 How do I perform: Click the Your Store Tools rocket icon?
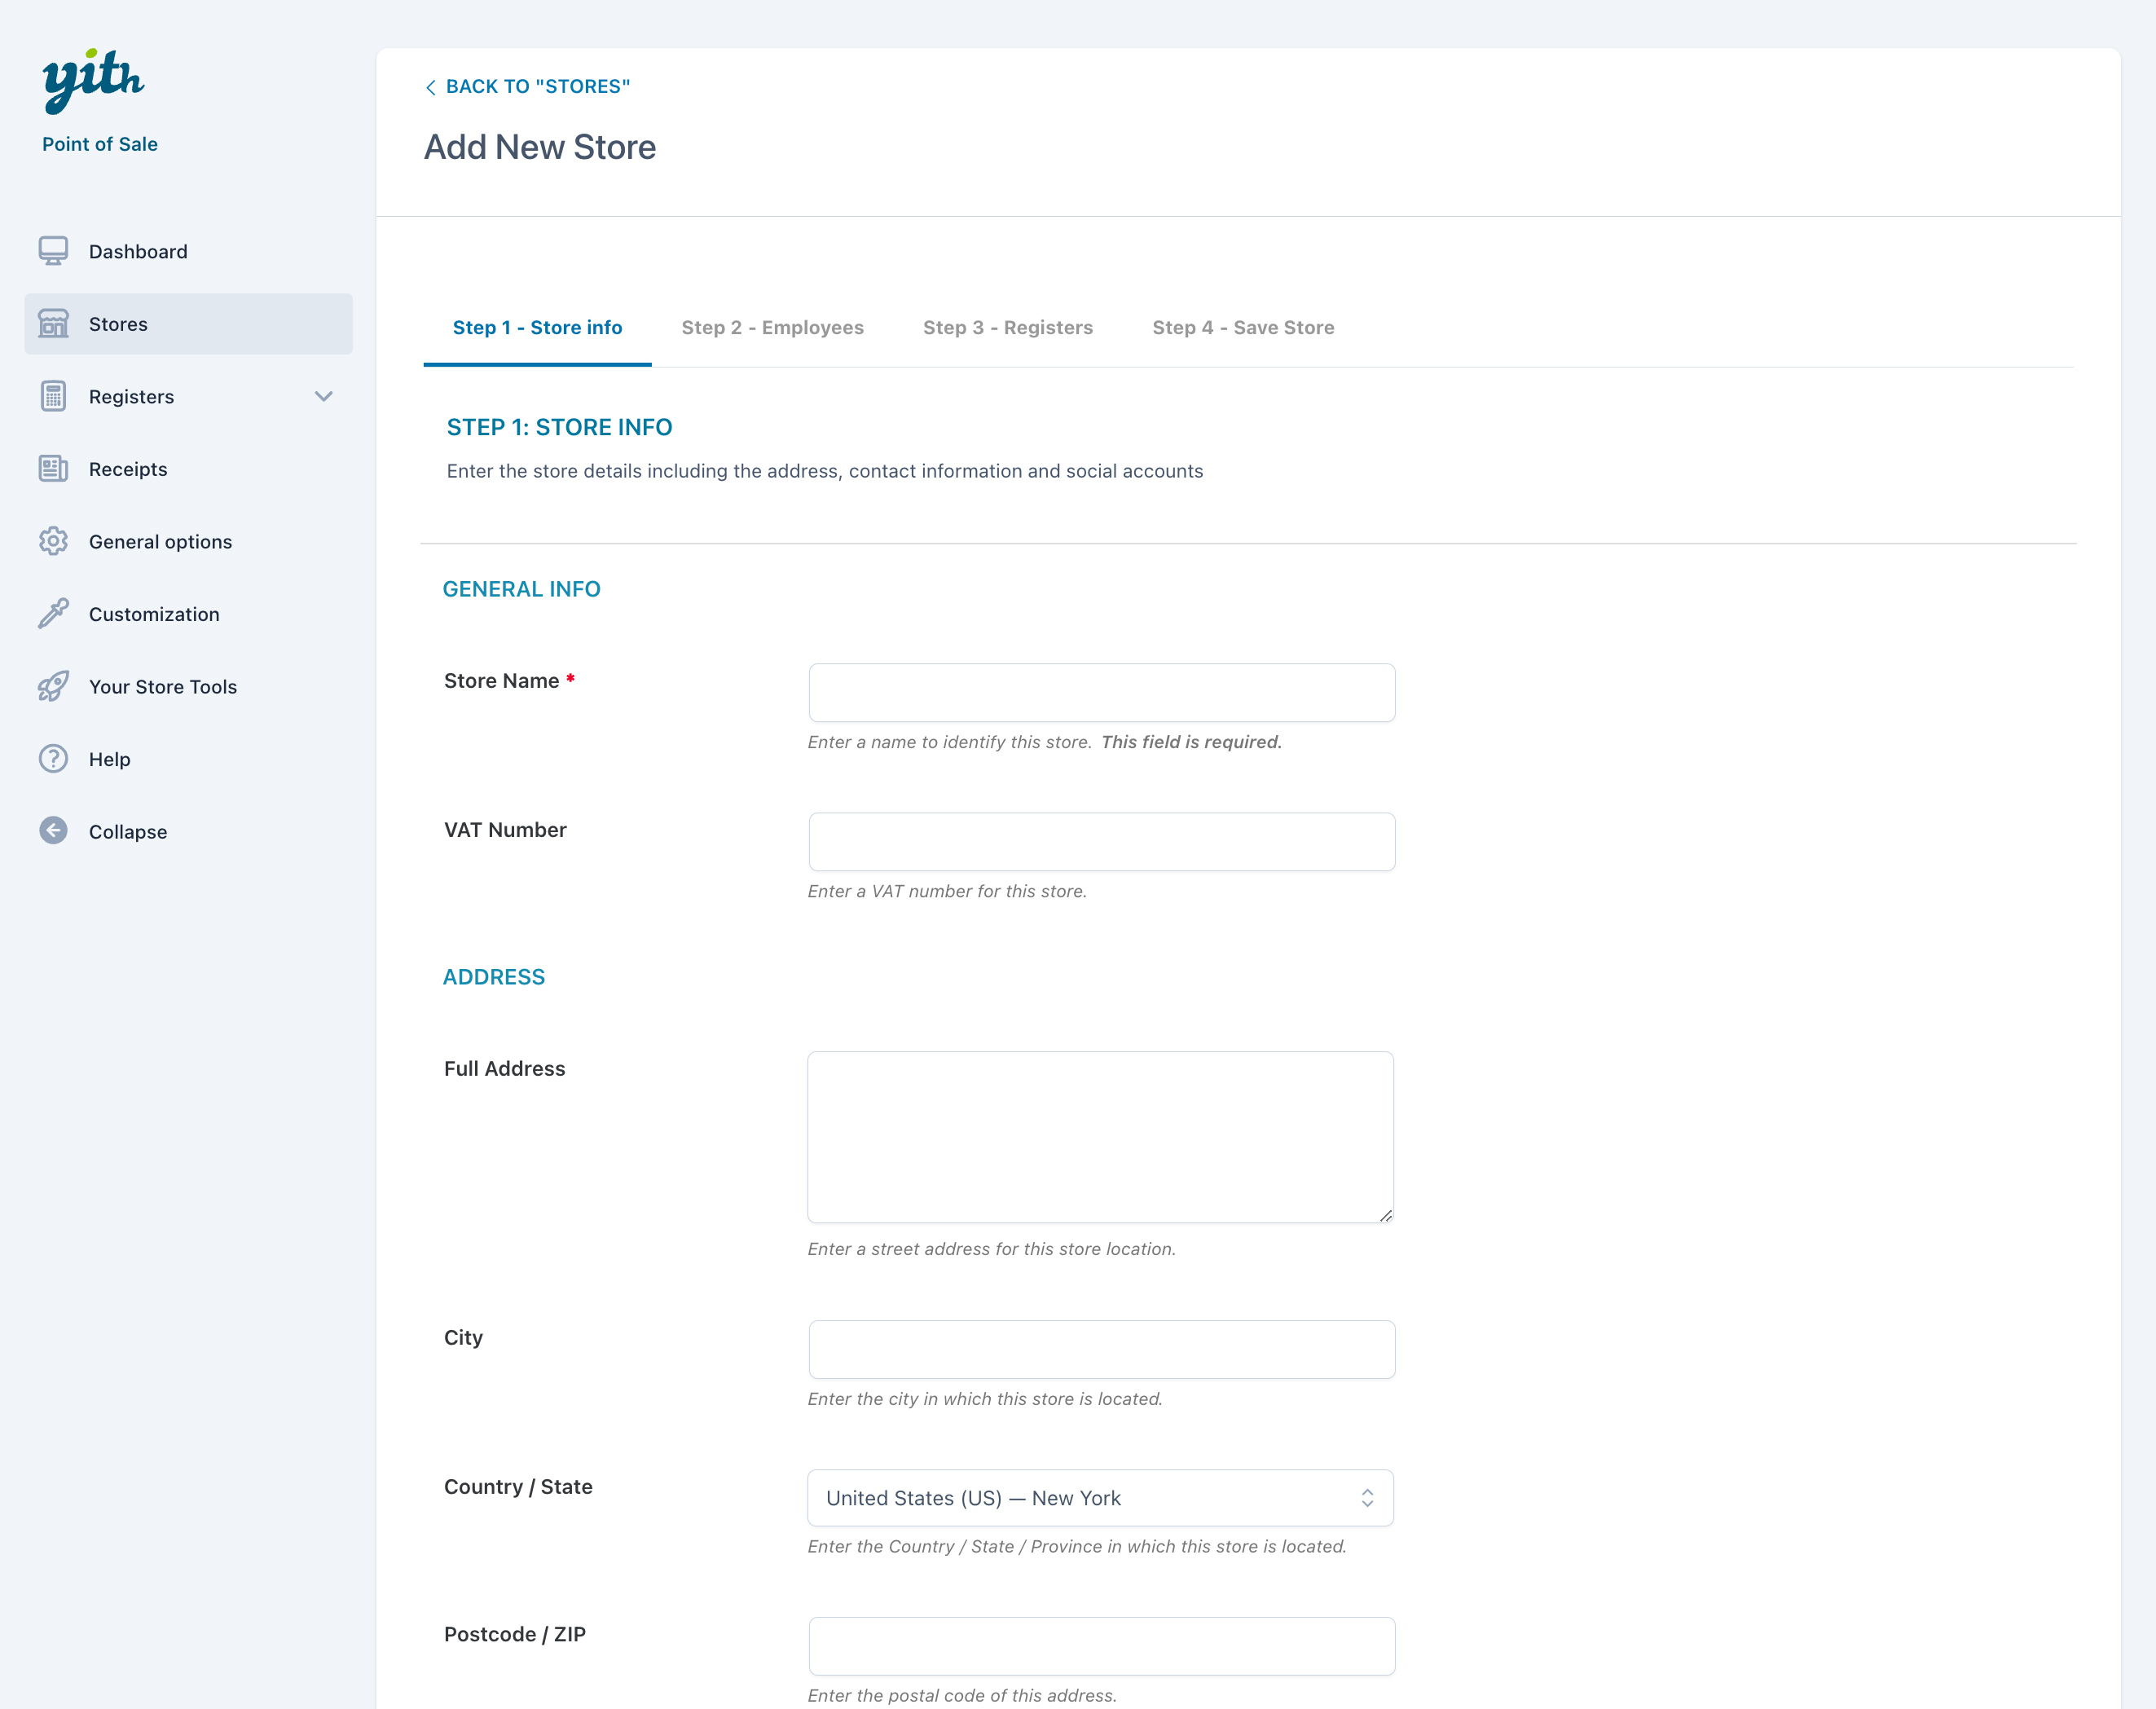coord(53,686)
